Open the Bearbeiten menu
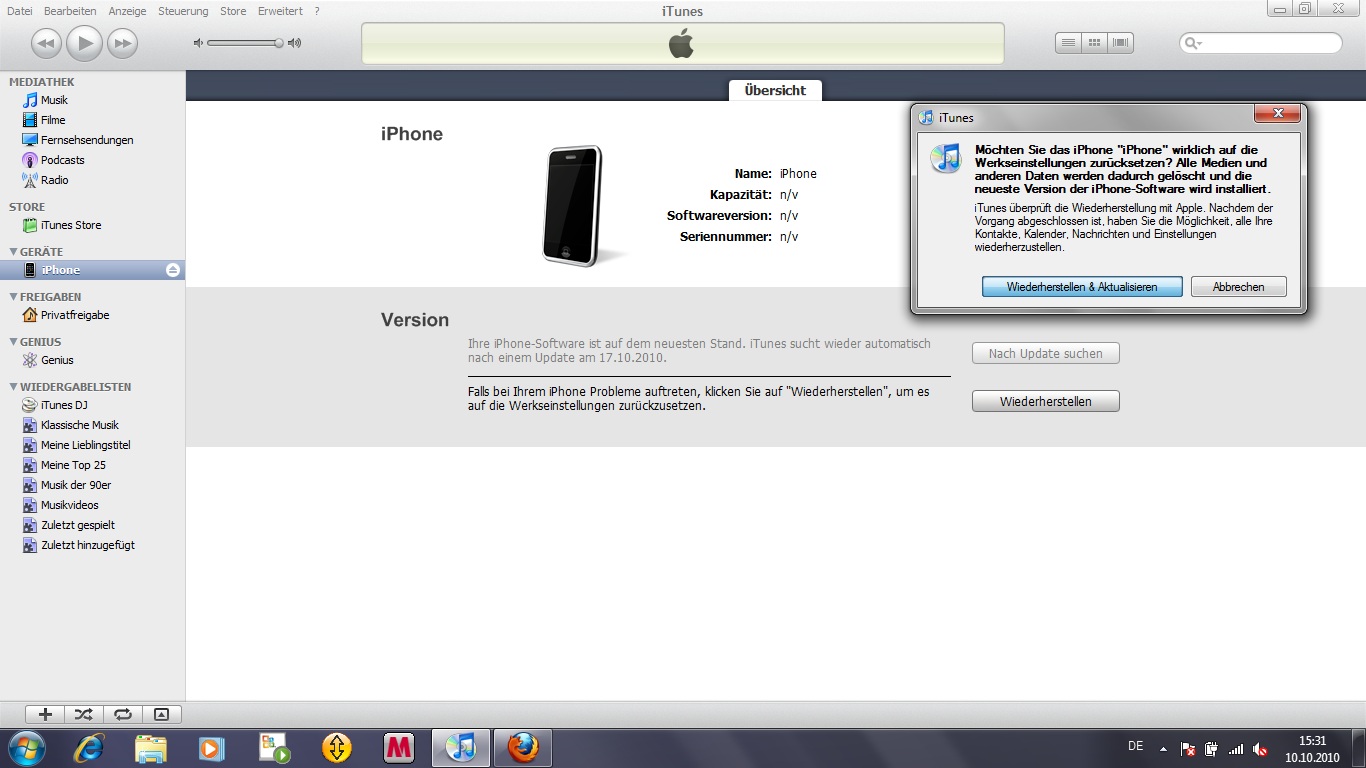This screenshot has width=1366, height=768. [x=70, y=11]
